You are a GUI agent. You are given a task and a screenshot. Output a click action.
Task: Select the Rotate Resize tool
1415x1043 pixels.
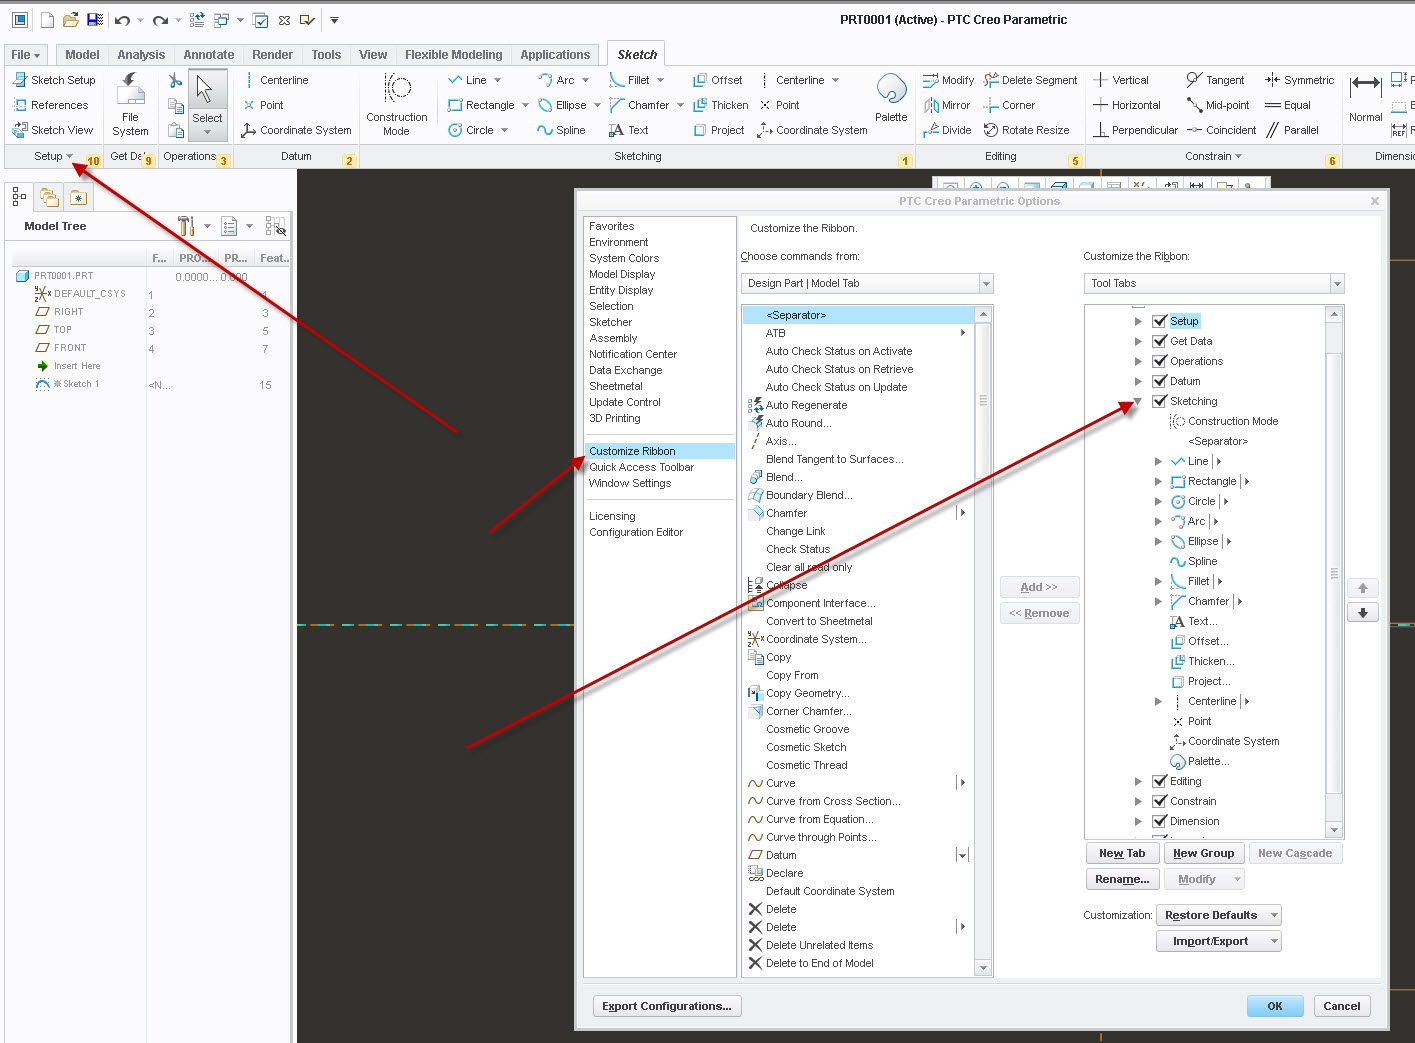(1026, 130)
